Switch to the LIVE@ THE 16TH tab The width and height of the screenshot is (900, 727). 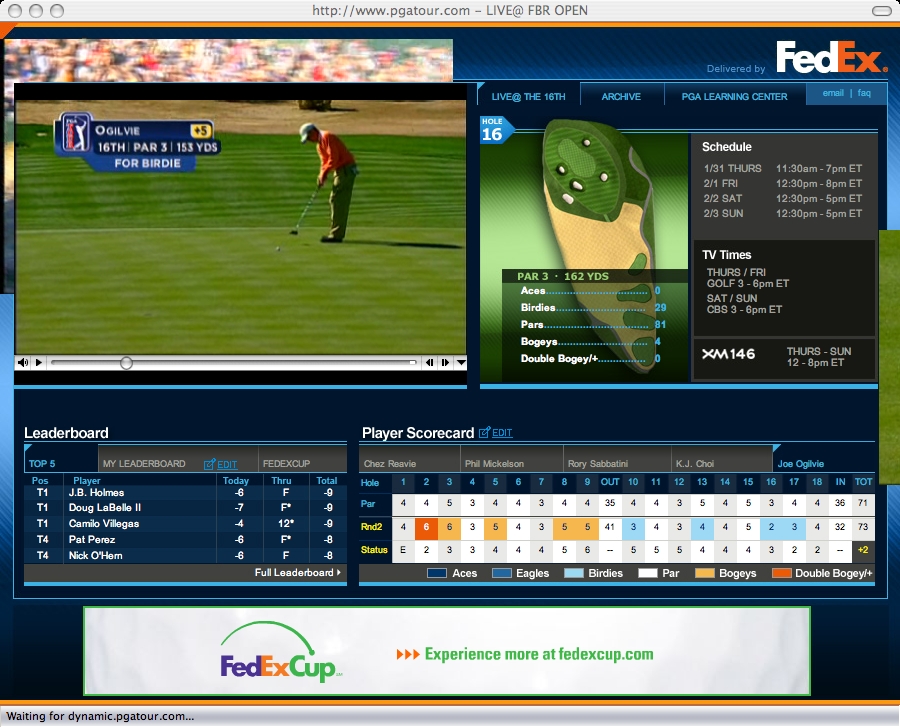[528, 96]
